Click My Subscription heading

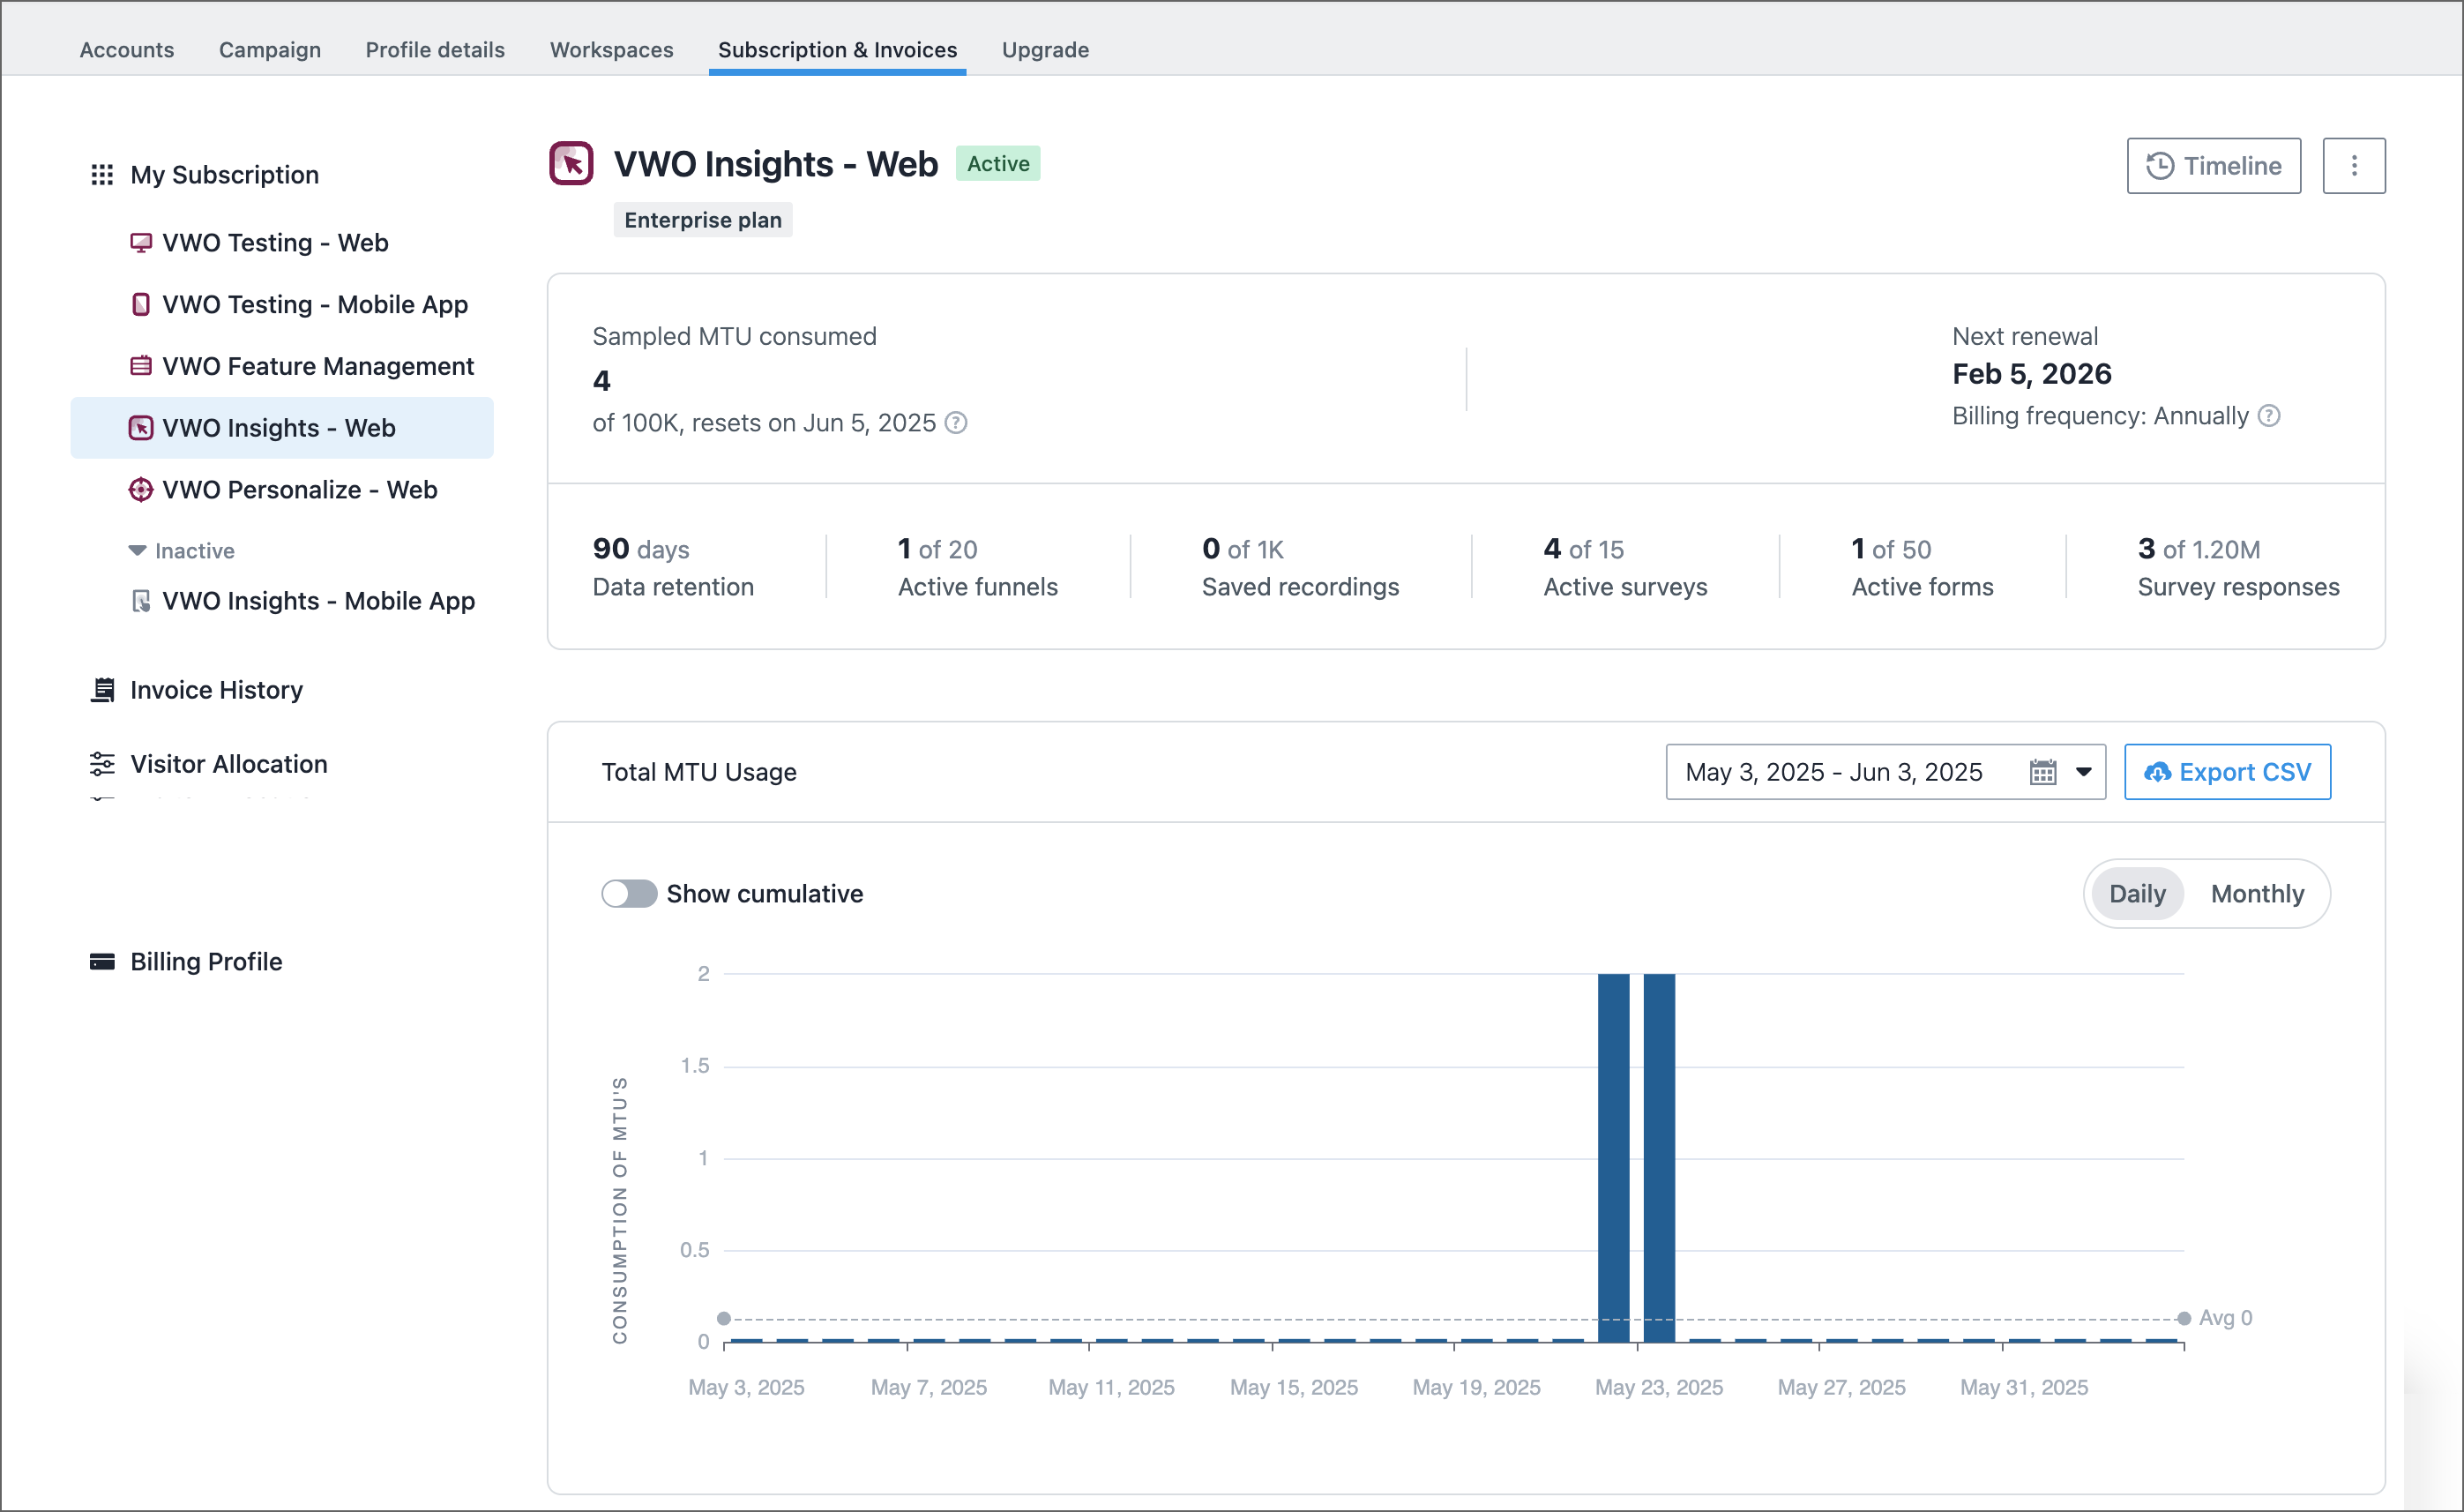point(224,175)
